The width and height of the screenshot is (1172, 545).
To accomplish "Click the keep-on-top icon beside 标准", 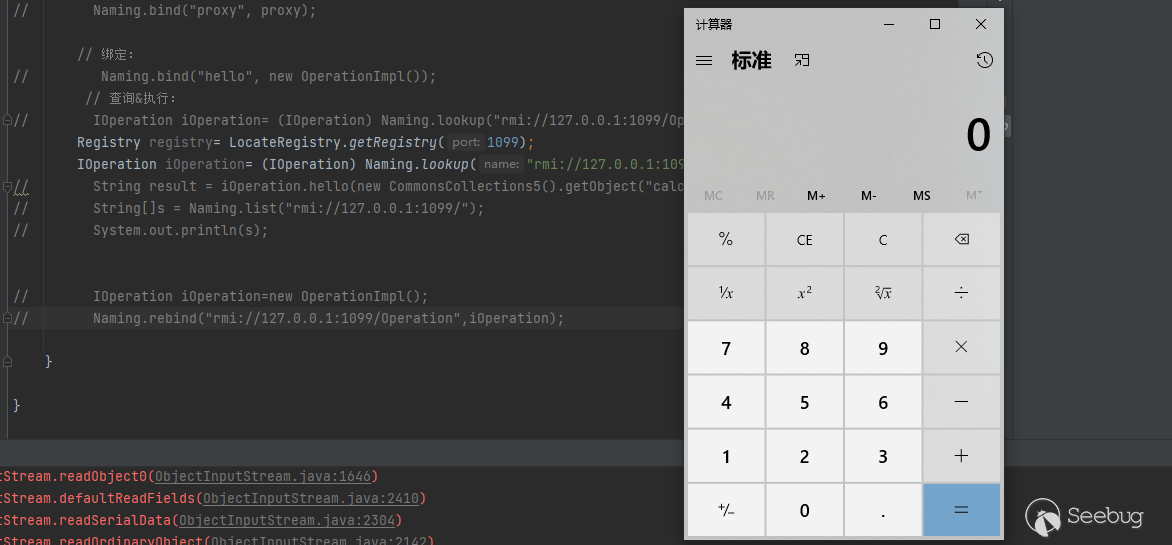I will (x=801, y=61).
